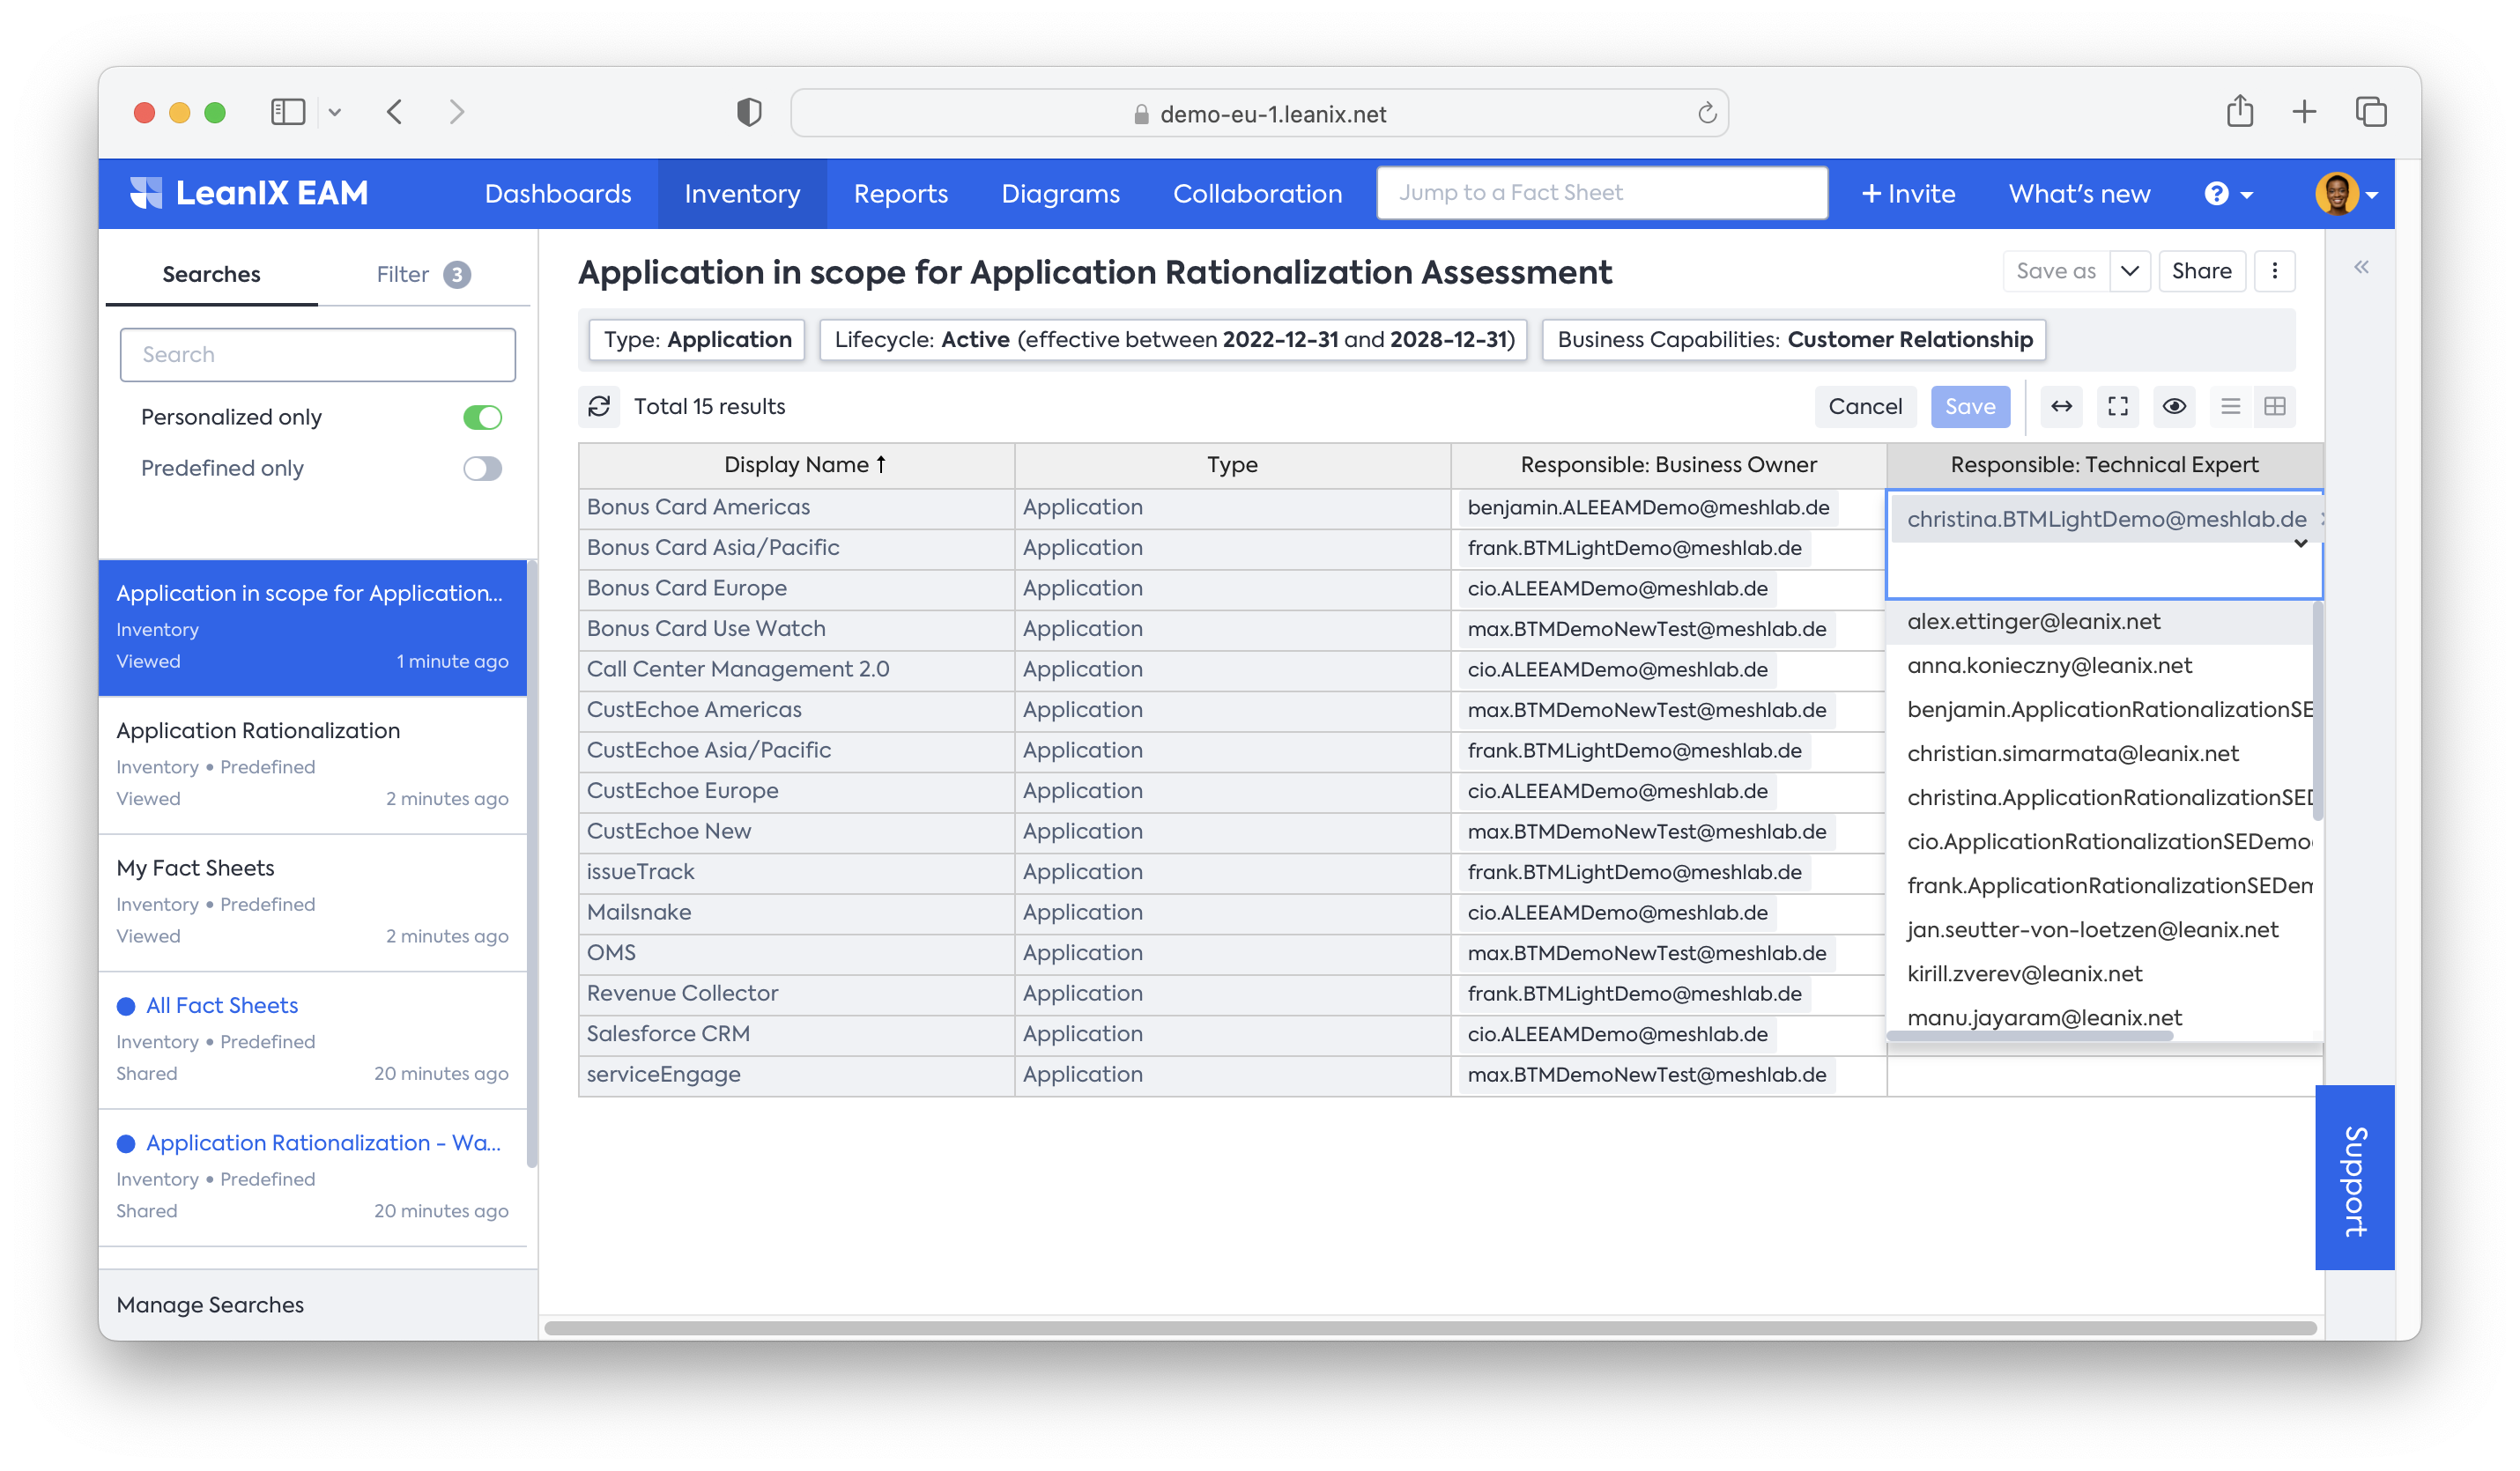Sort by Display Name column header
This screenshot has height=1471, width=2520.
click(x=804, y=464)
